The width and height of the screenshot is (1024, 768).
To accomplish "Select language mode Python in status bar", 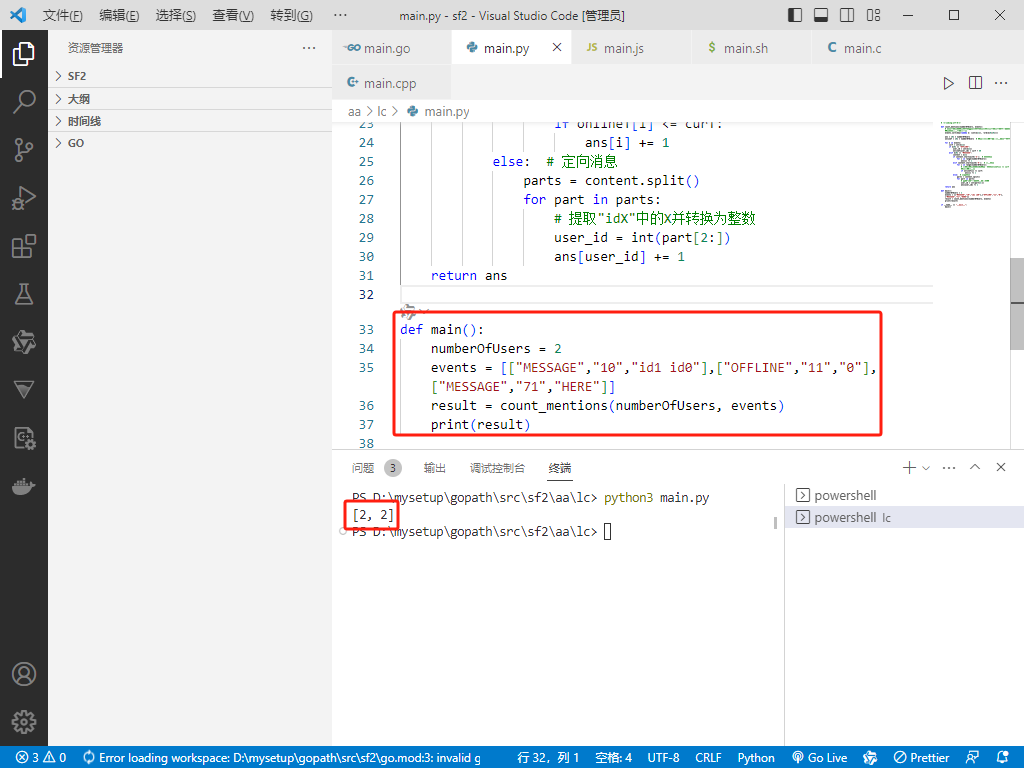I will [x=756, y=758].
